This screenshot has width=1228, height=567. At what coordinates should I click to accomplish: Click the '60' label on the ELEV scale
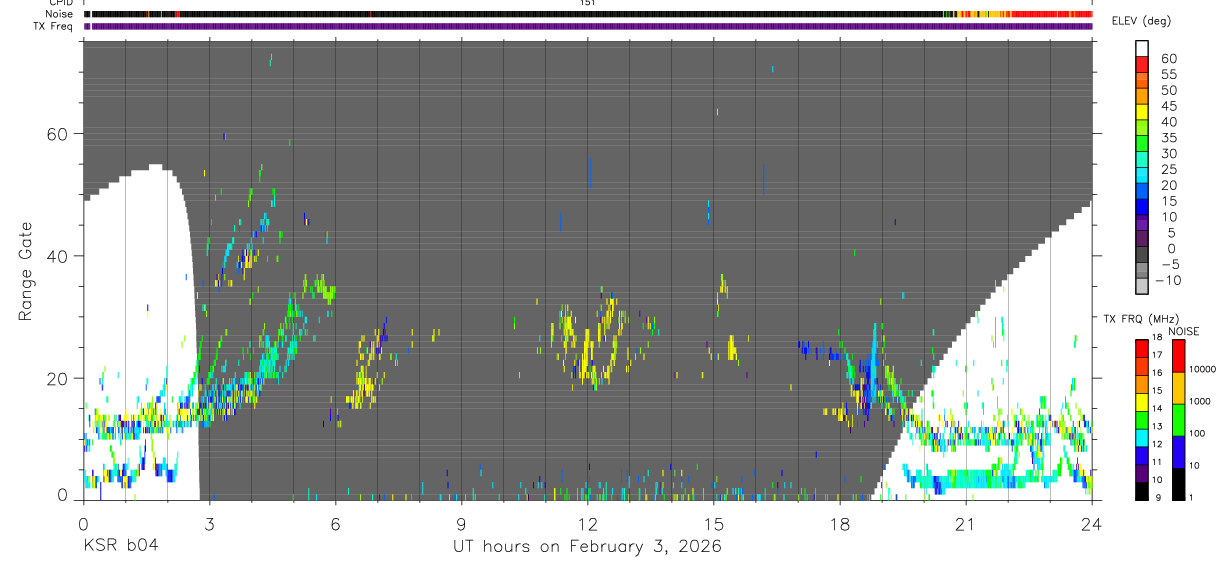point(1168,59)
